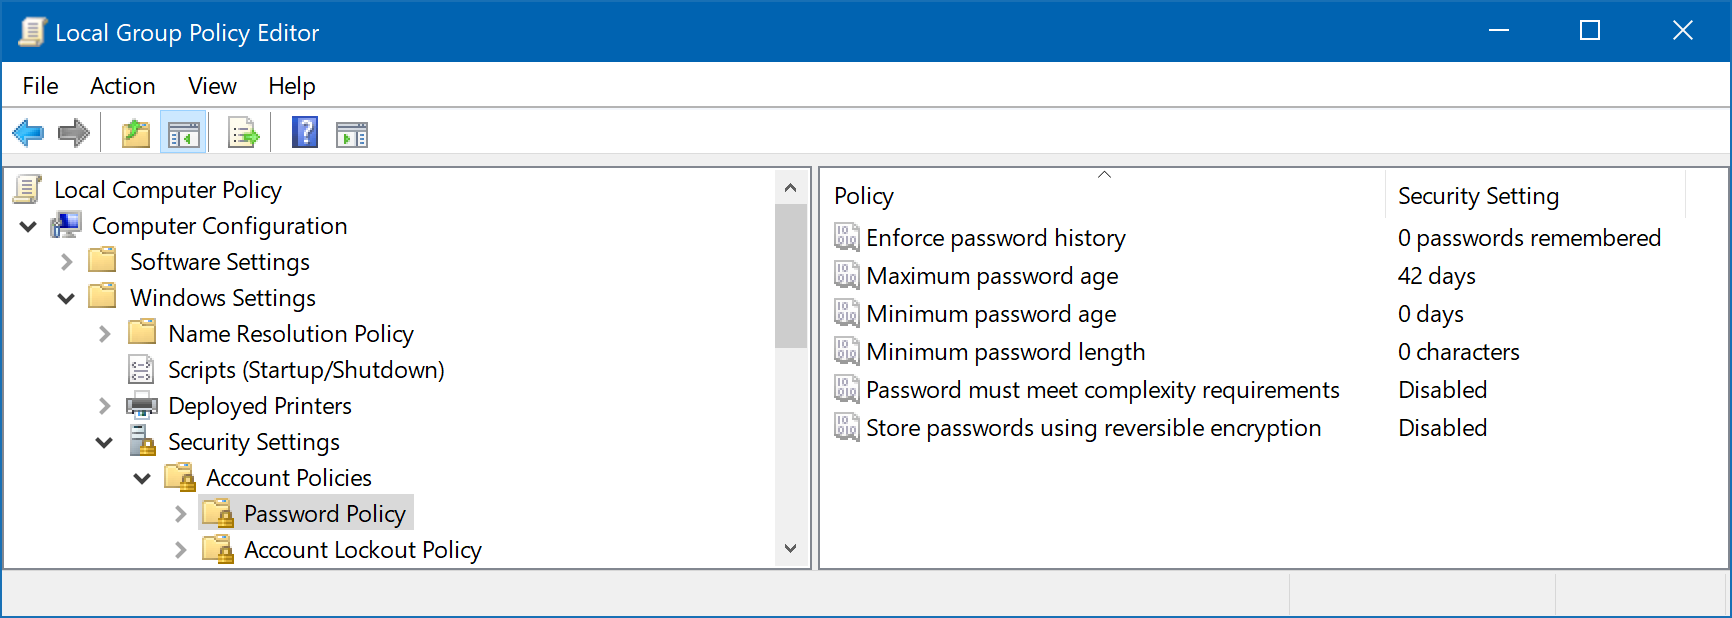Viewport: 1732px width, 618px height.
Task: Click the Security Settings lock icon
Action: [142, 441]
